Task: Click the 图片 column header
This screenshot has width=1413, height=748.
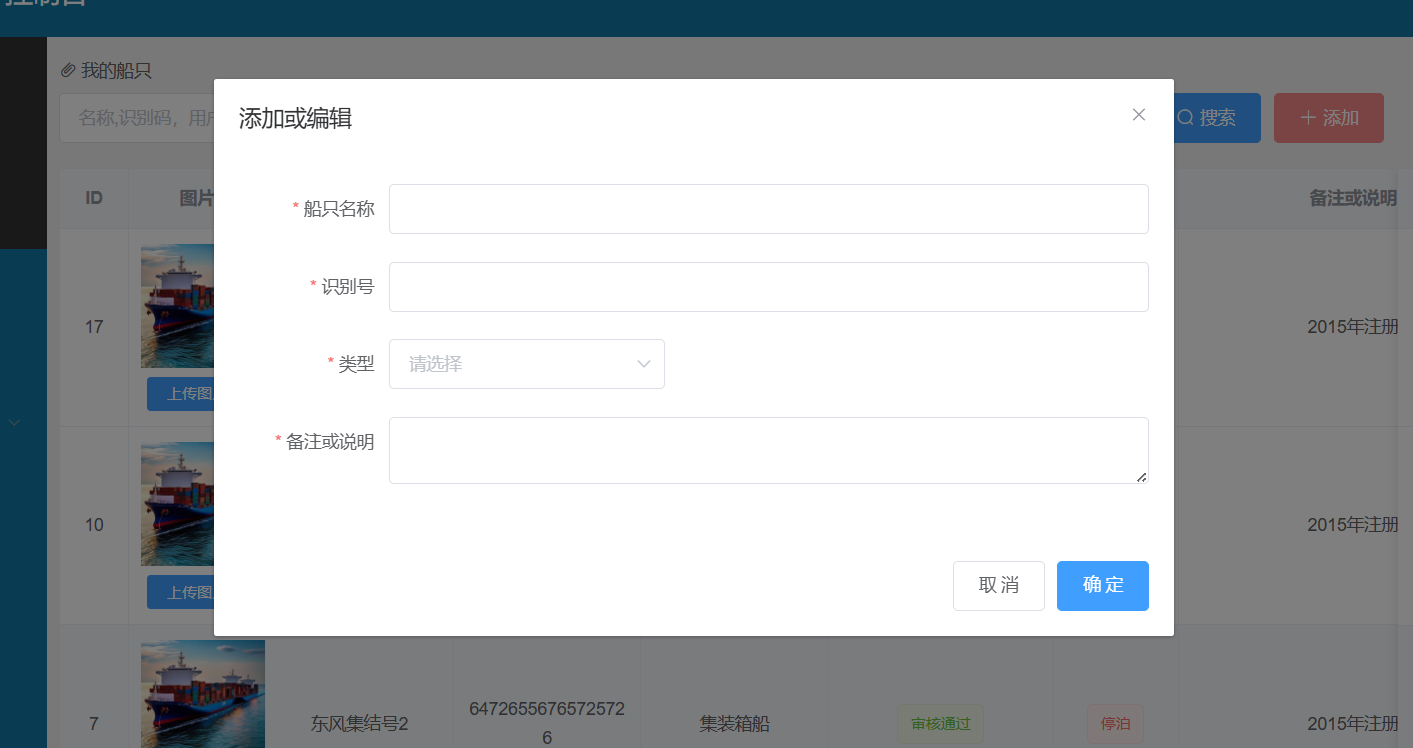Action: (x=196, y=198)
